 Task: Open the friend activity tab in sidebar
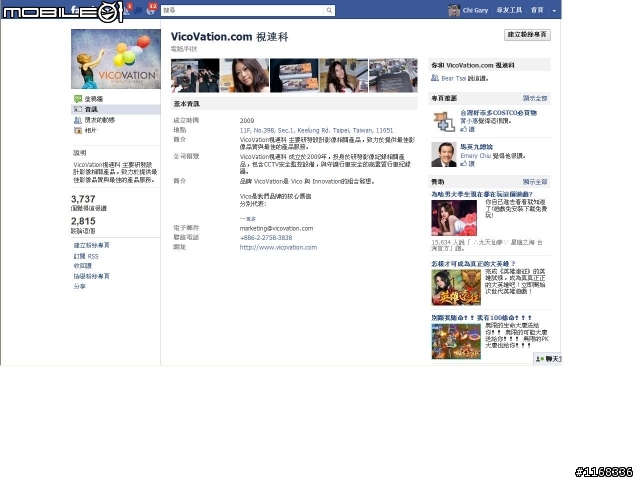(100, 120)
